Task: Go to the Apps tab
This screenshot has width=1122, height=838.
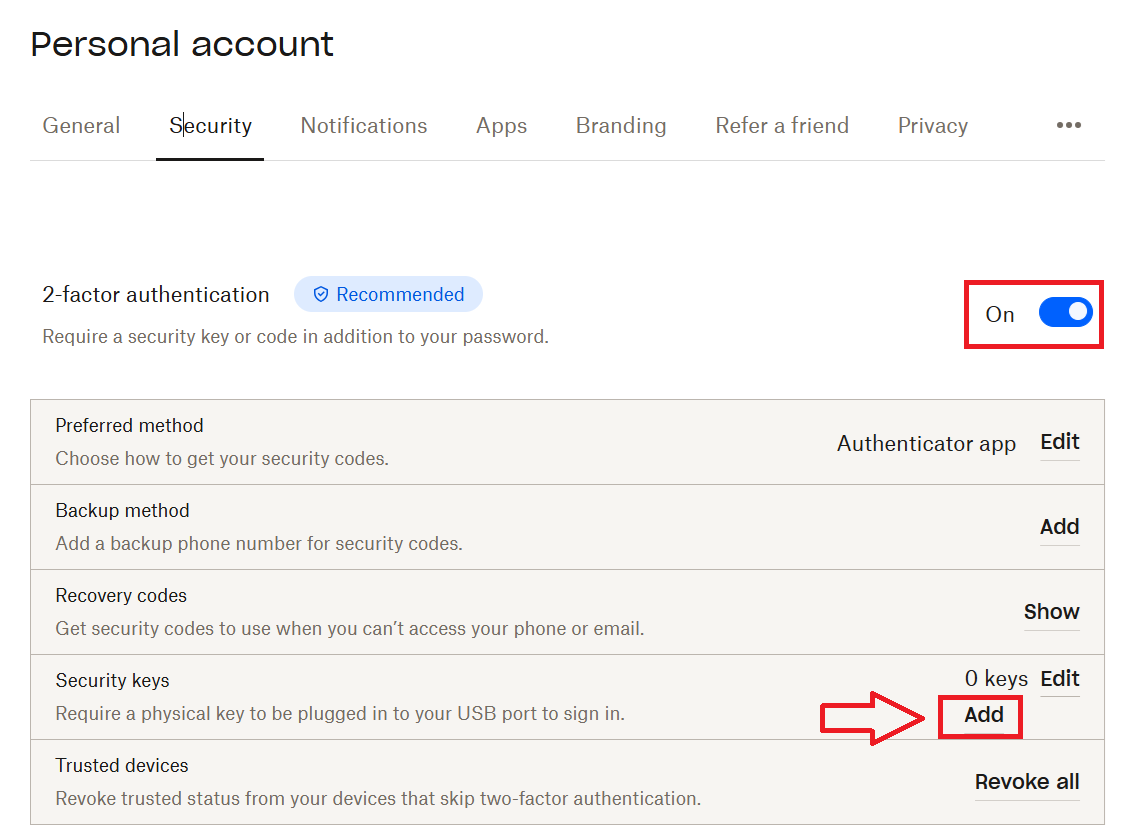Action: [x=501, y=126]
